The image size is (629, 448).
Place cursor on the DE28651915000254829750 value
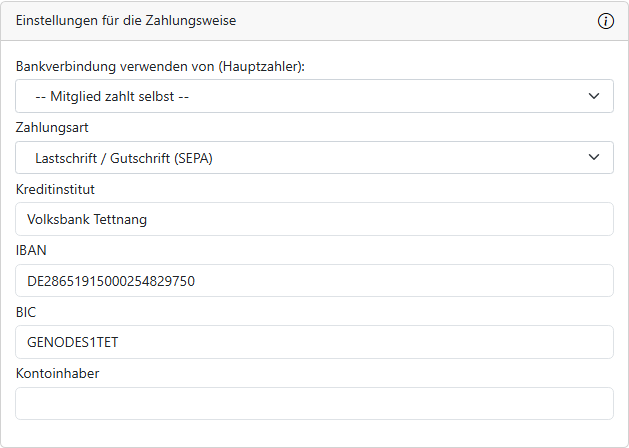coord(111,281)
